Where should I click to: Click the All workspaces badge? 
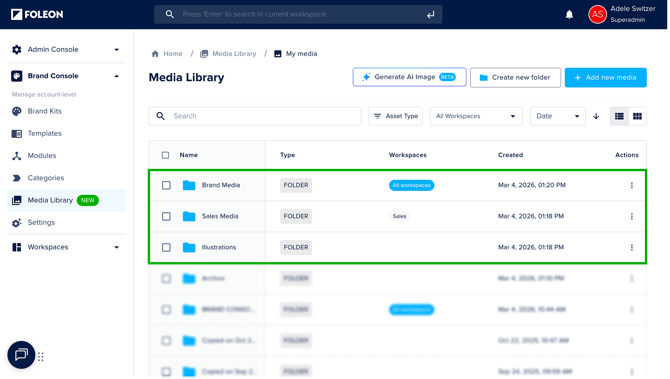tap(411, 185)
